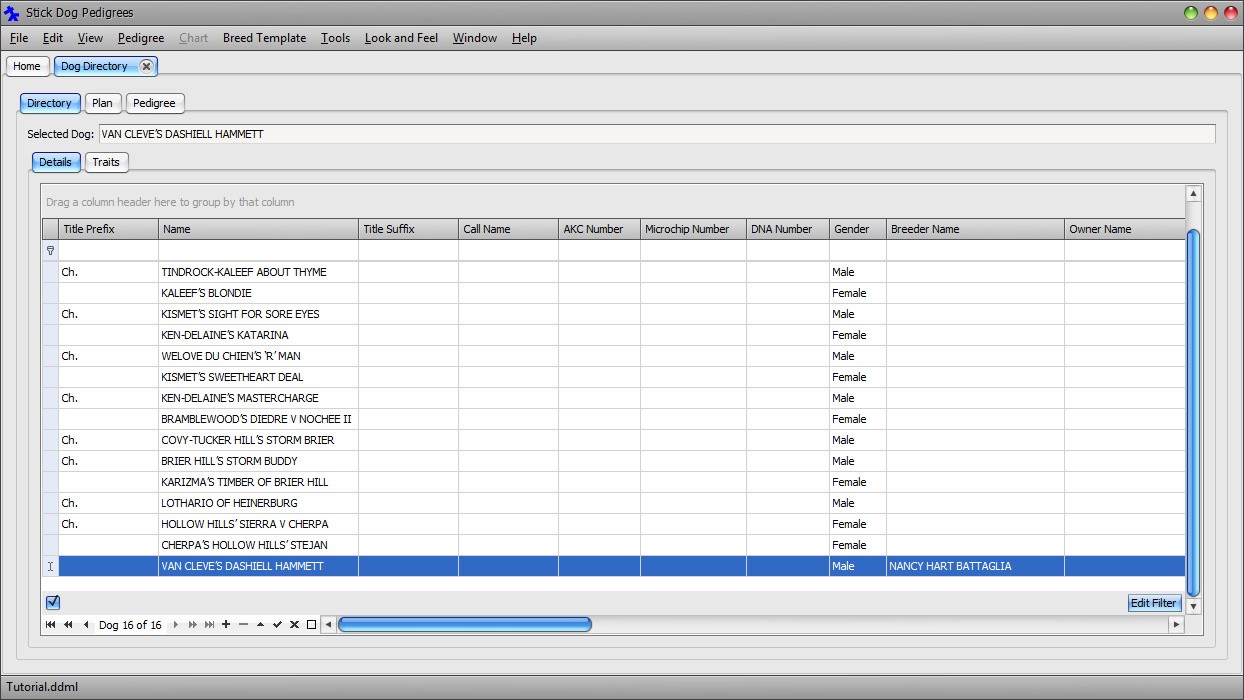Sort by the Gender column header
Image resolution: width=1244 pixels, height=700 pixels.
coord(856,229)
